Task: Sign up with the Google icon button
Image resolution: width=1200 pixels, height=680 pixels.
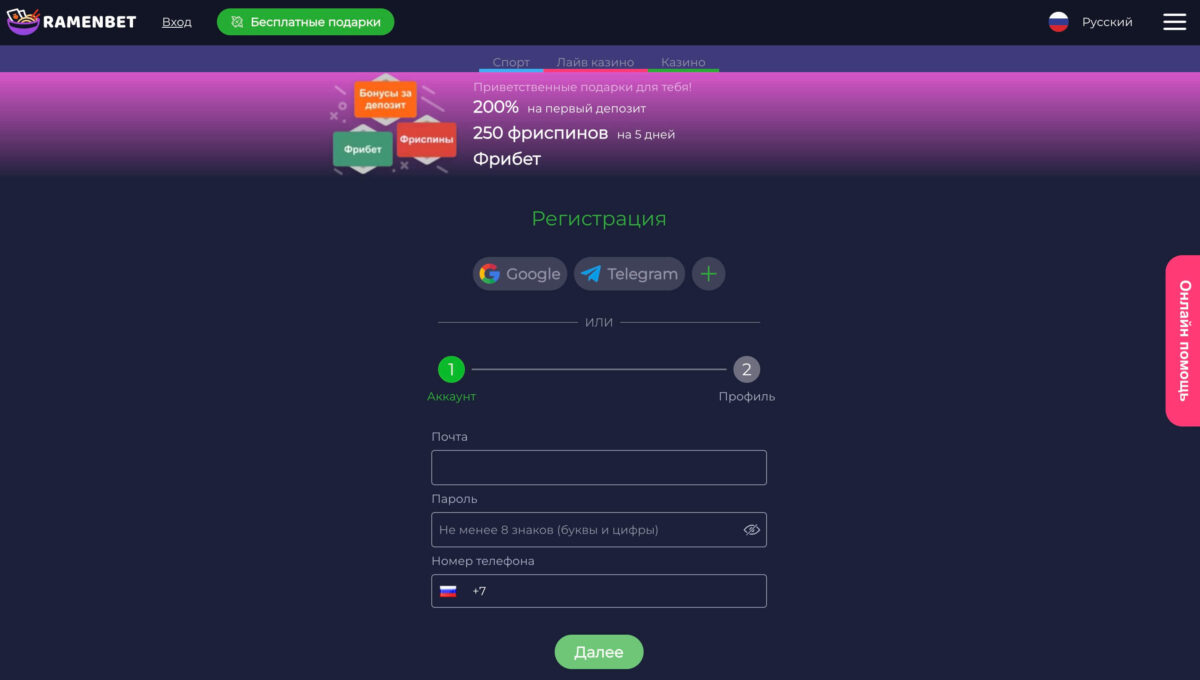Action: [x=519, y=274]
